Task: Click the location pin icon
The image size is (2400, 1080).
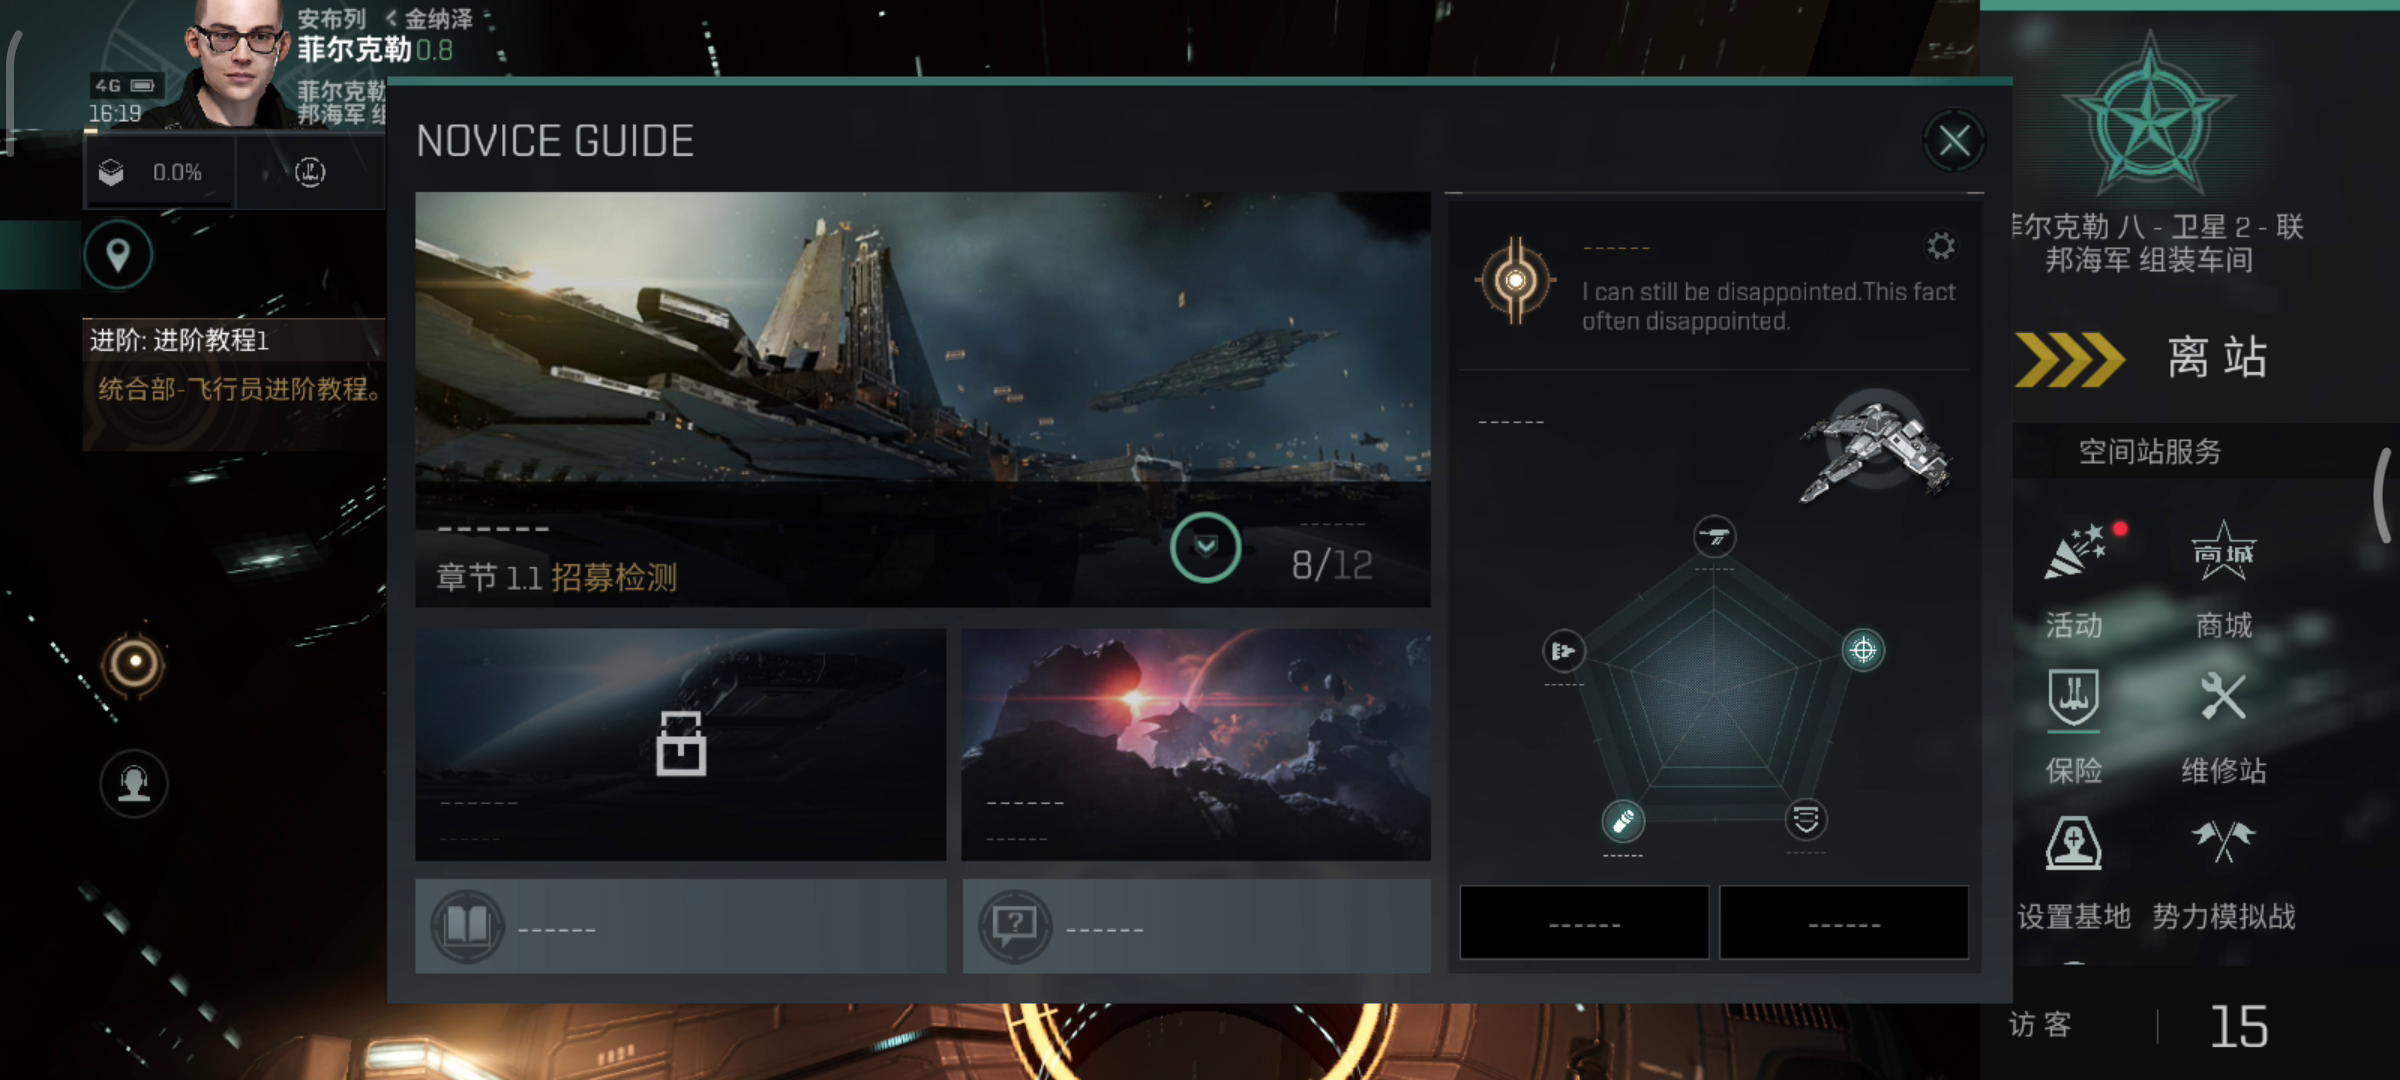Action: (x=118, y=255)
